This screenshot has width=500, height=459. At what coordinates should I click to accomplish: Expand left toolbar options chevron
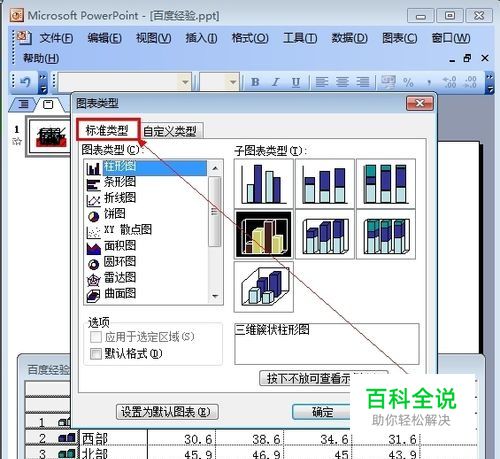pos(43,82)
